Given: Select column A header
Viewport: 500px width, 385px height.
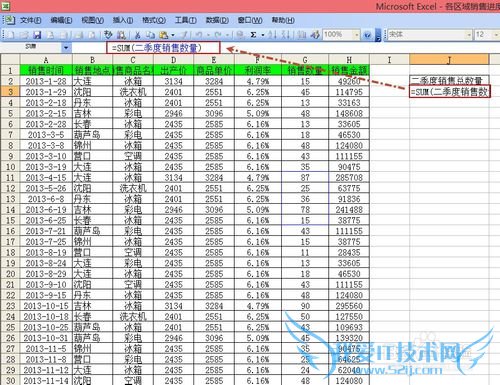Looking at the screenshot, I should (x=46, y=60).
